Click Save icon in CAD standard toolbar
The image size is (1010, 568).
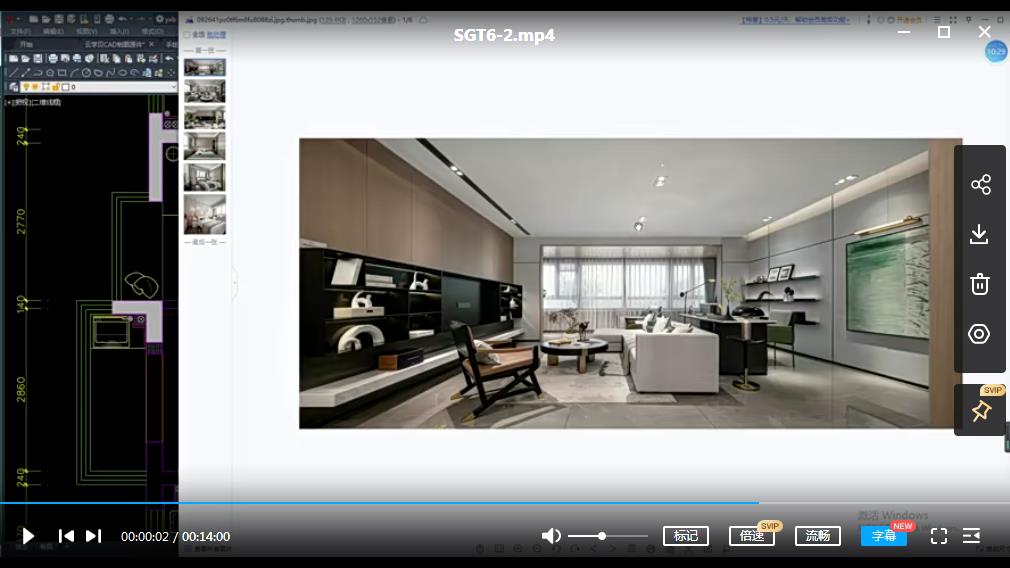pyautogui.click(x=38, y=59)
